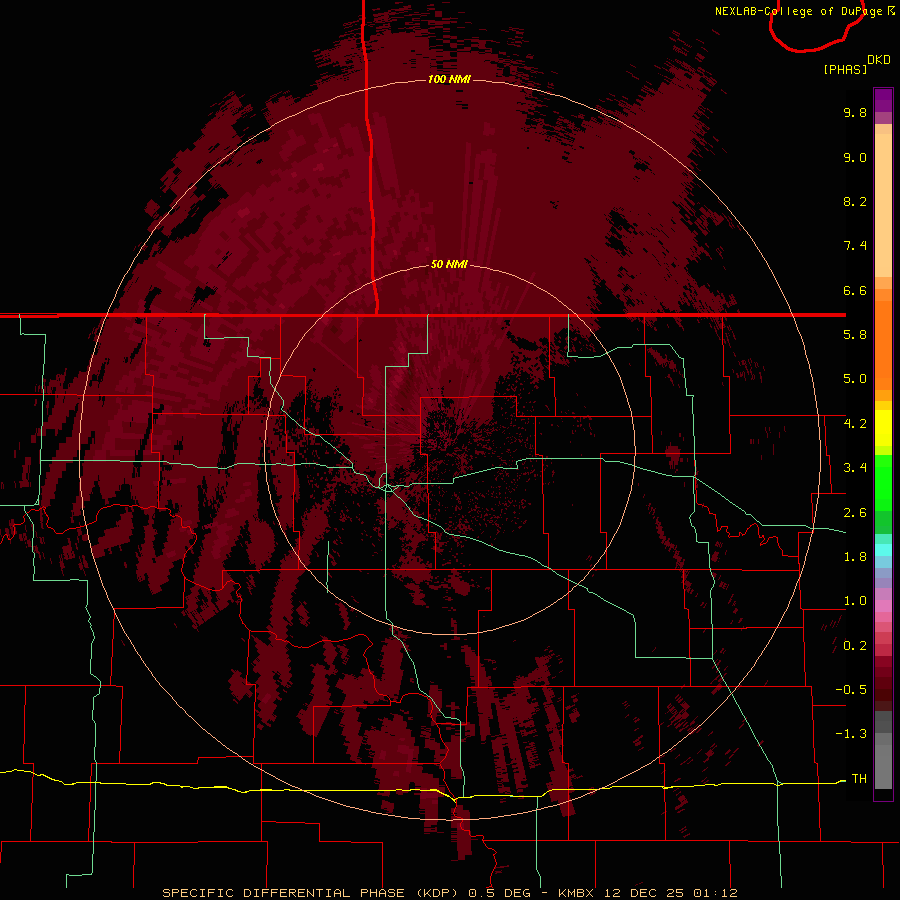Click the [PHAS] legend label

(845, 69)
